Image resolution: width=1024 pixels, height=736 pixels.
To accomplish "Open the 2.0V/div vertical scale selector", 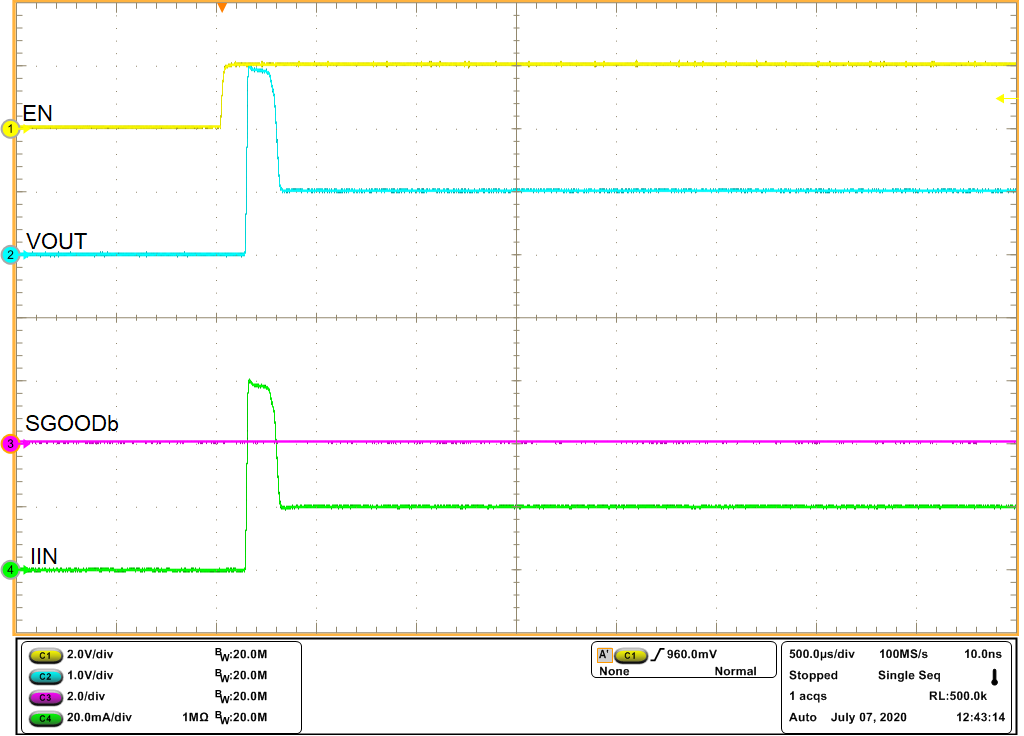I will [88, 655].
